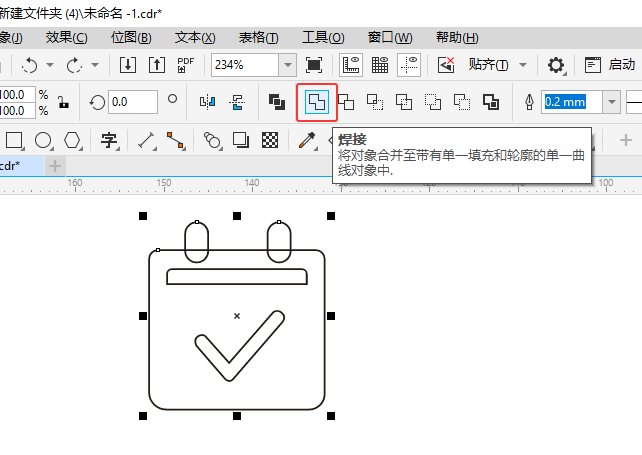Click the checkmark shape in drawing
The image size is (642, 455).
point(240,346)
